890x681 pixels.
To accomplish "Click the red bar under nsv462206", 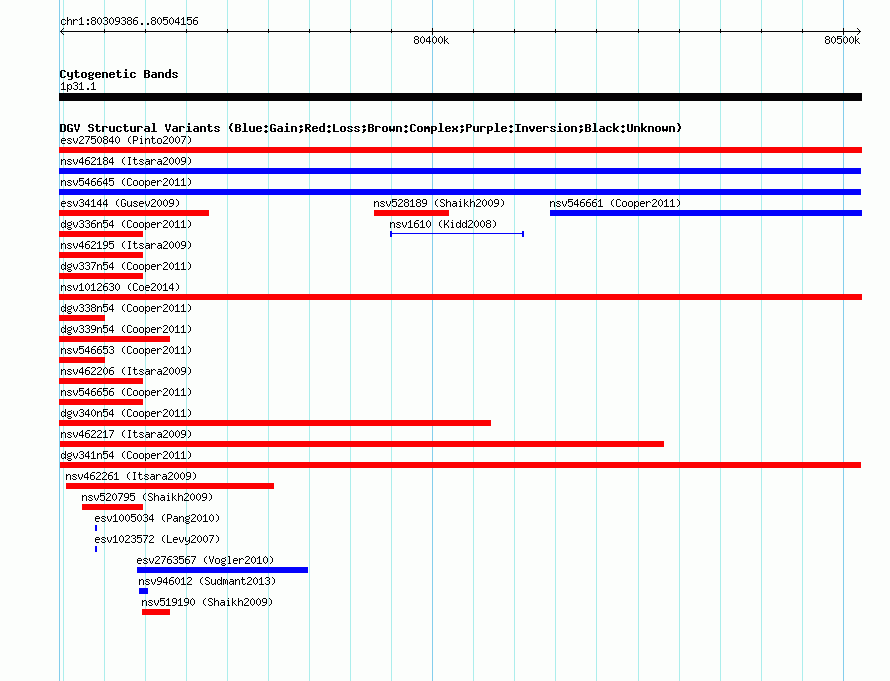I will coord(101,381).
